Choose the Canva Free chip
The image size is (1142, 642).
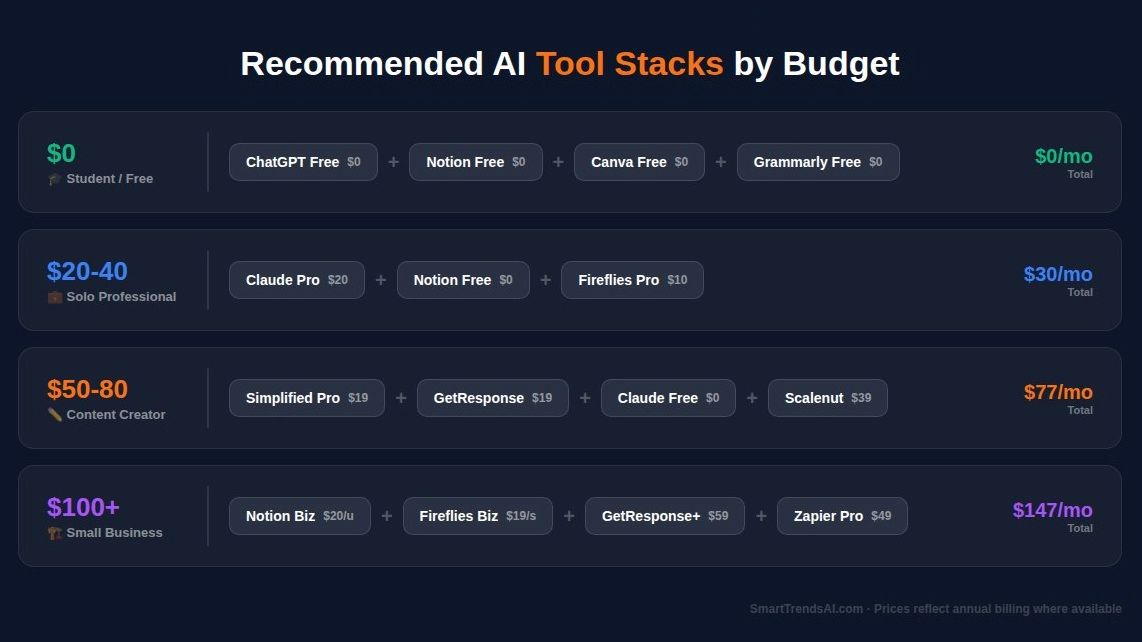(x=639, y=162)
